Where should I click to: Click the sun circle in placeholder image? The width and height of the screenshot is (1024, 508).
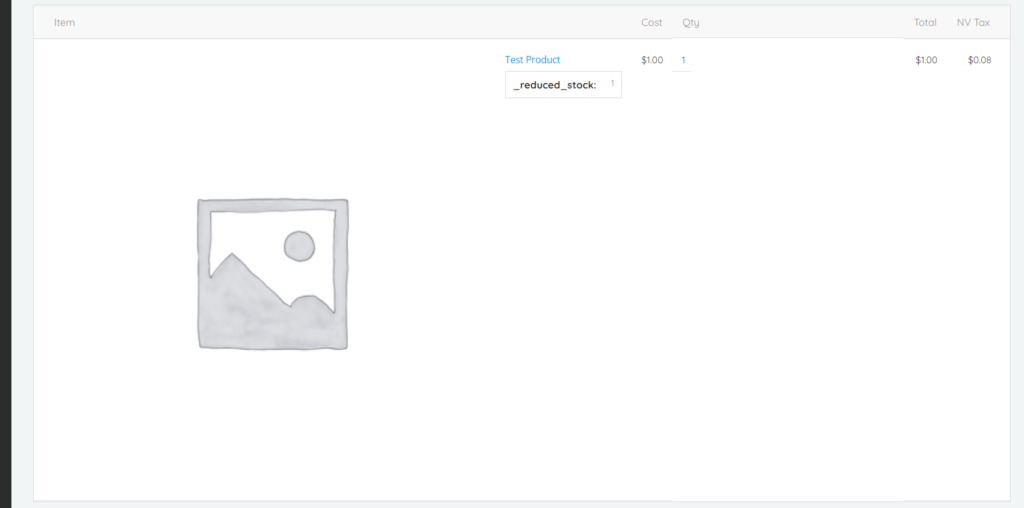[x=299, y=245]
